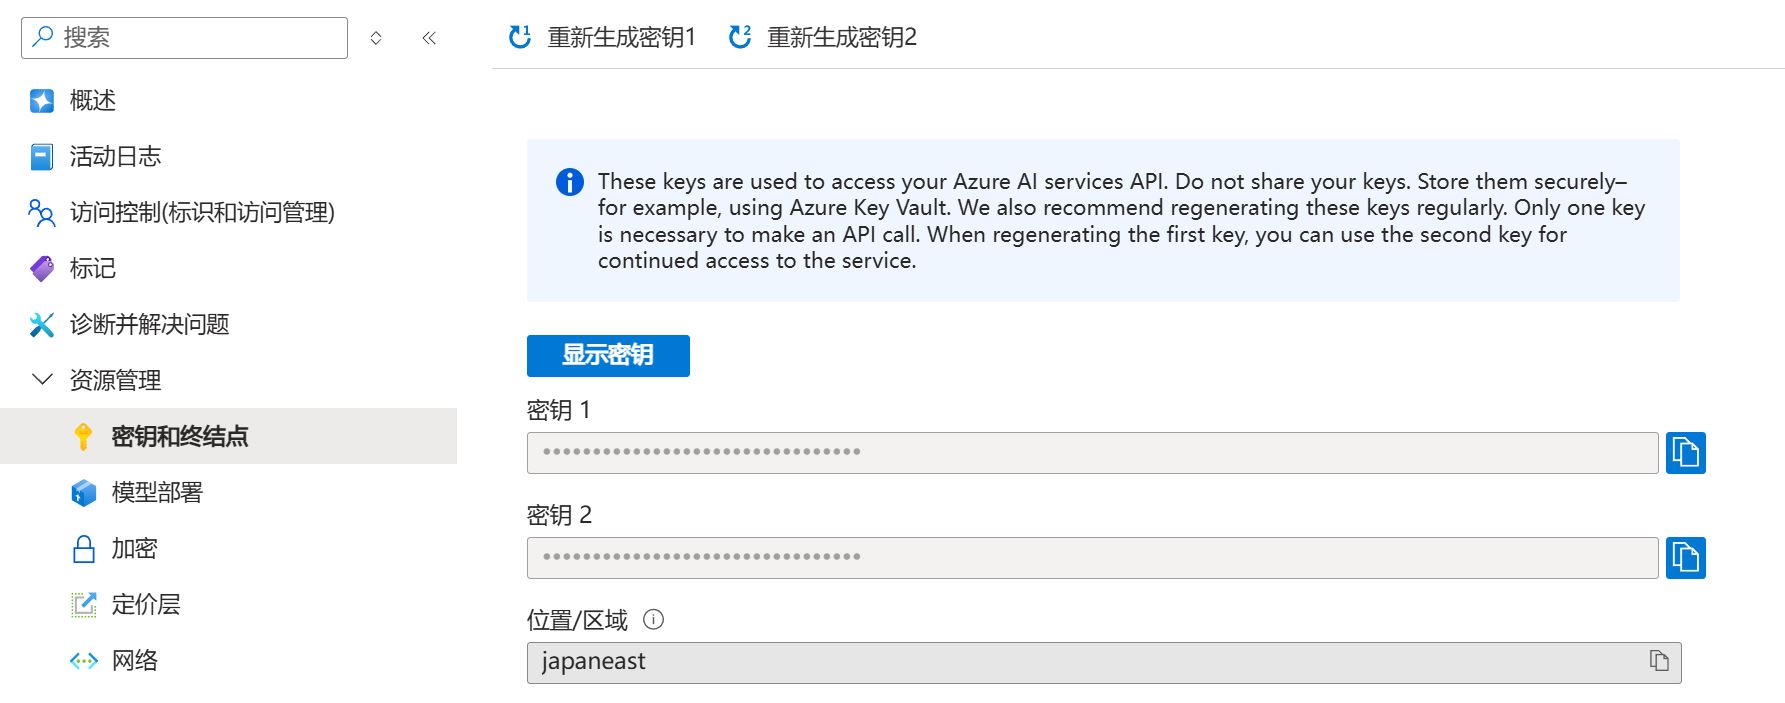The height and width of the screenshot is (703, 1785).
Task: Collapse the 资源管理 section
Action: 42,380
